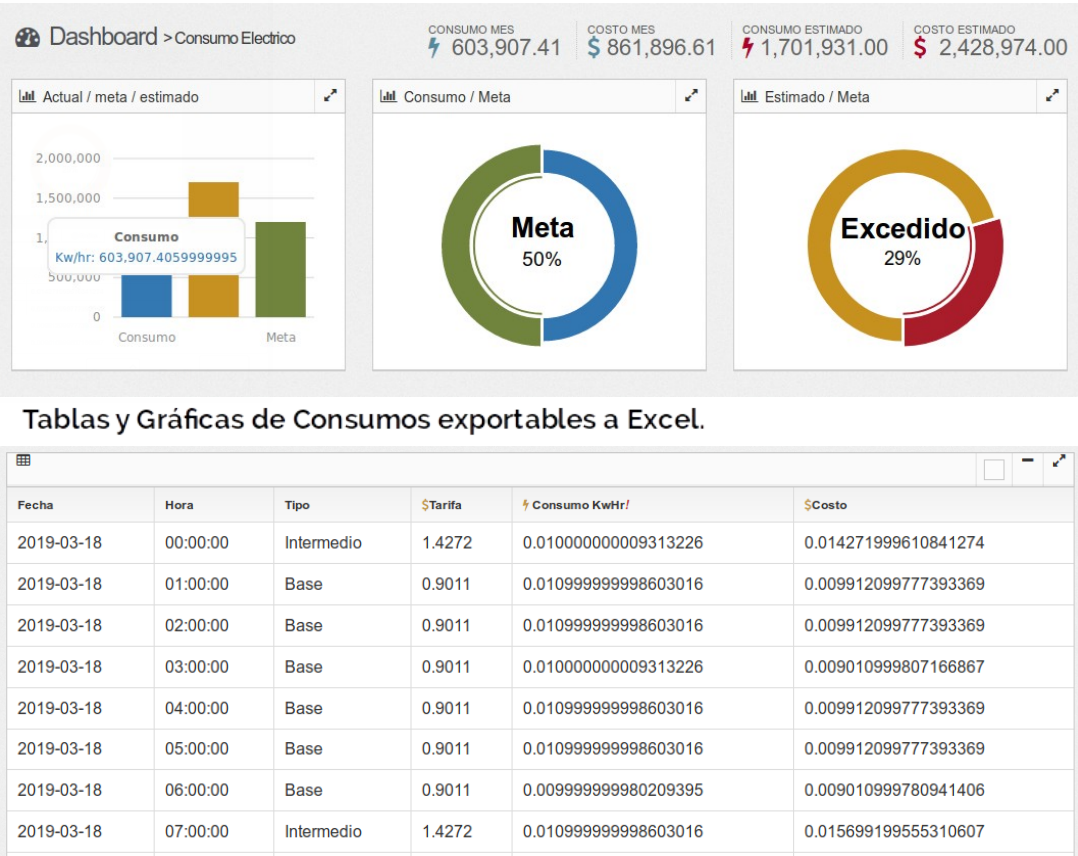1078x856 pixels.
Task: Expand the Estimado / Meta panel
Action: tap(1052, 96)
